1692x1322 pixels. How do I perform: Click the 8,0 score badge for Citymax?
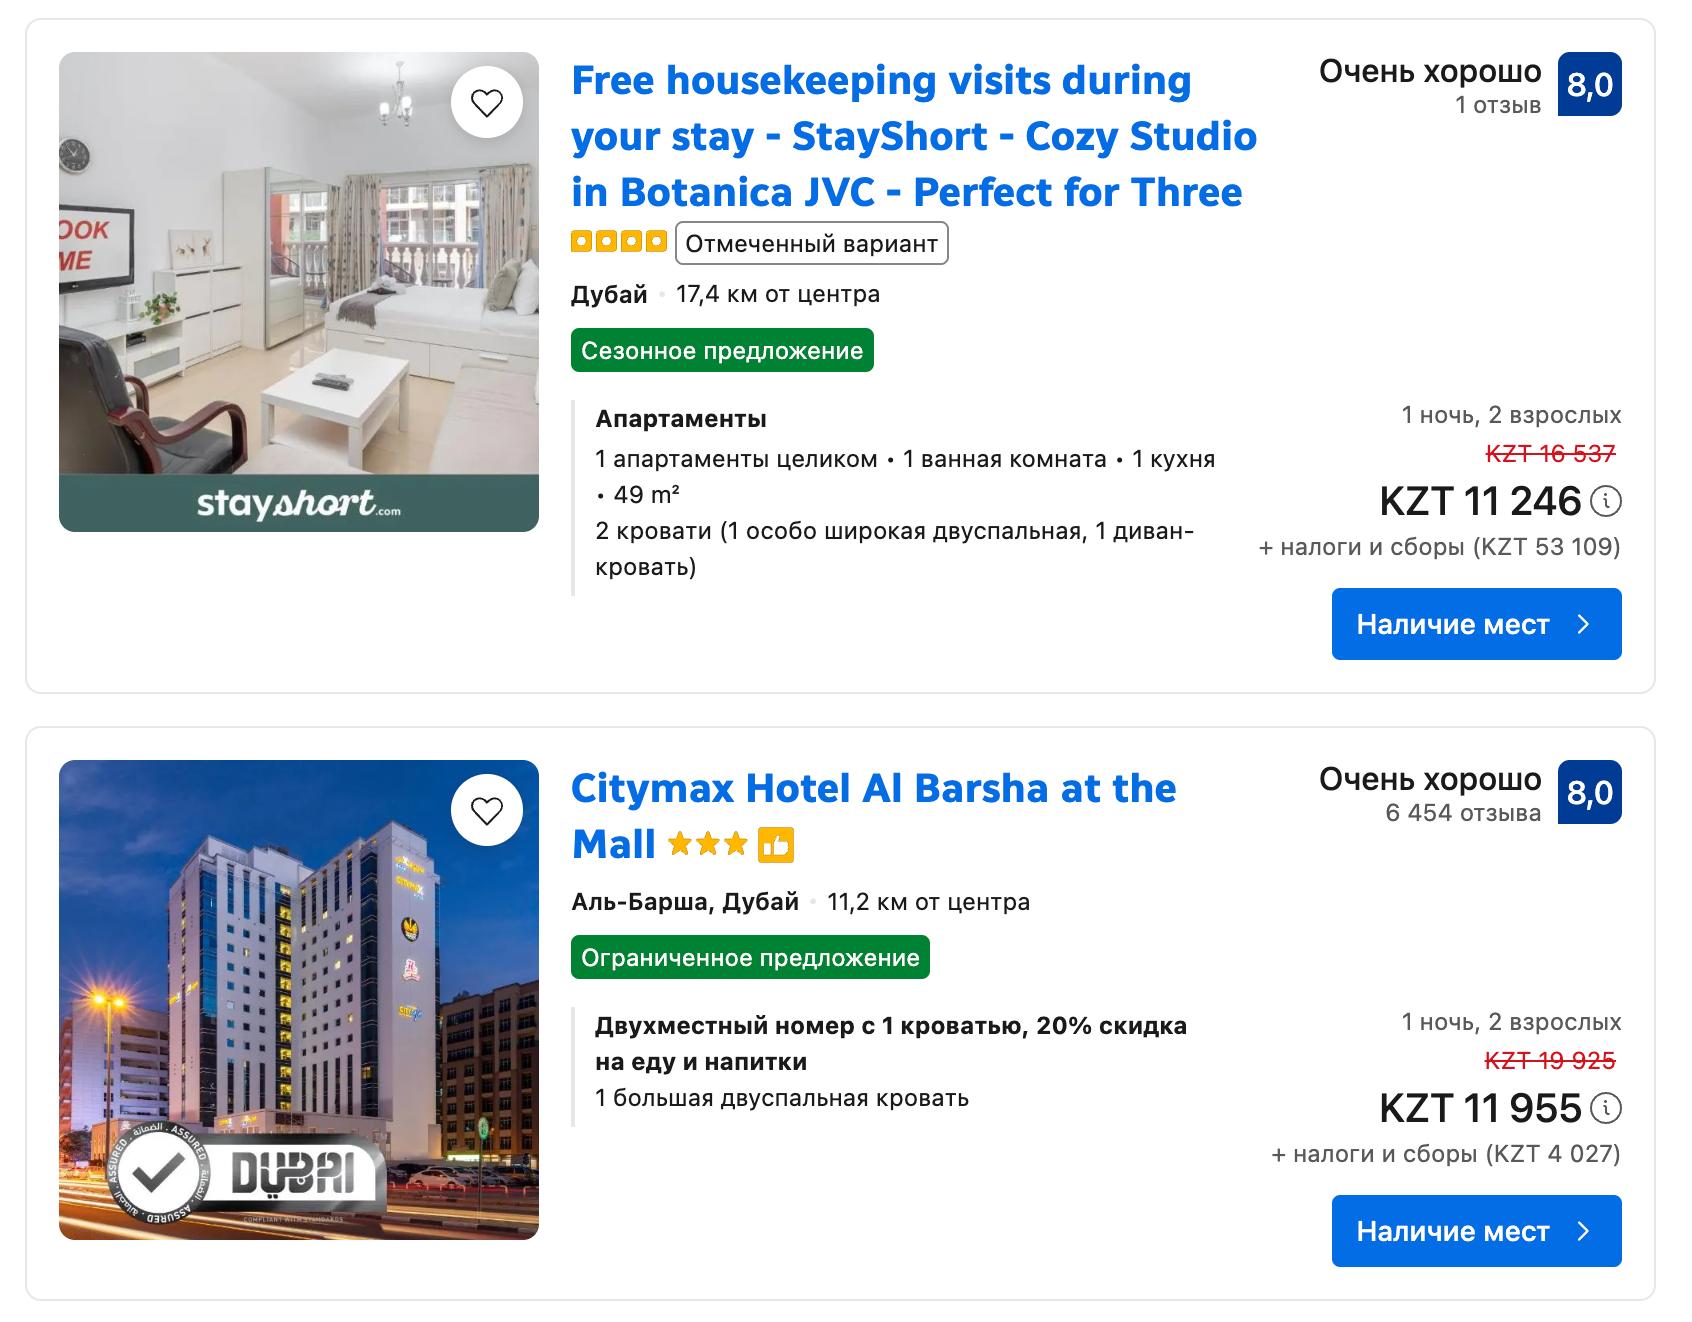click(x=1589, y=792)
